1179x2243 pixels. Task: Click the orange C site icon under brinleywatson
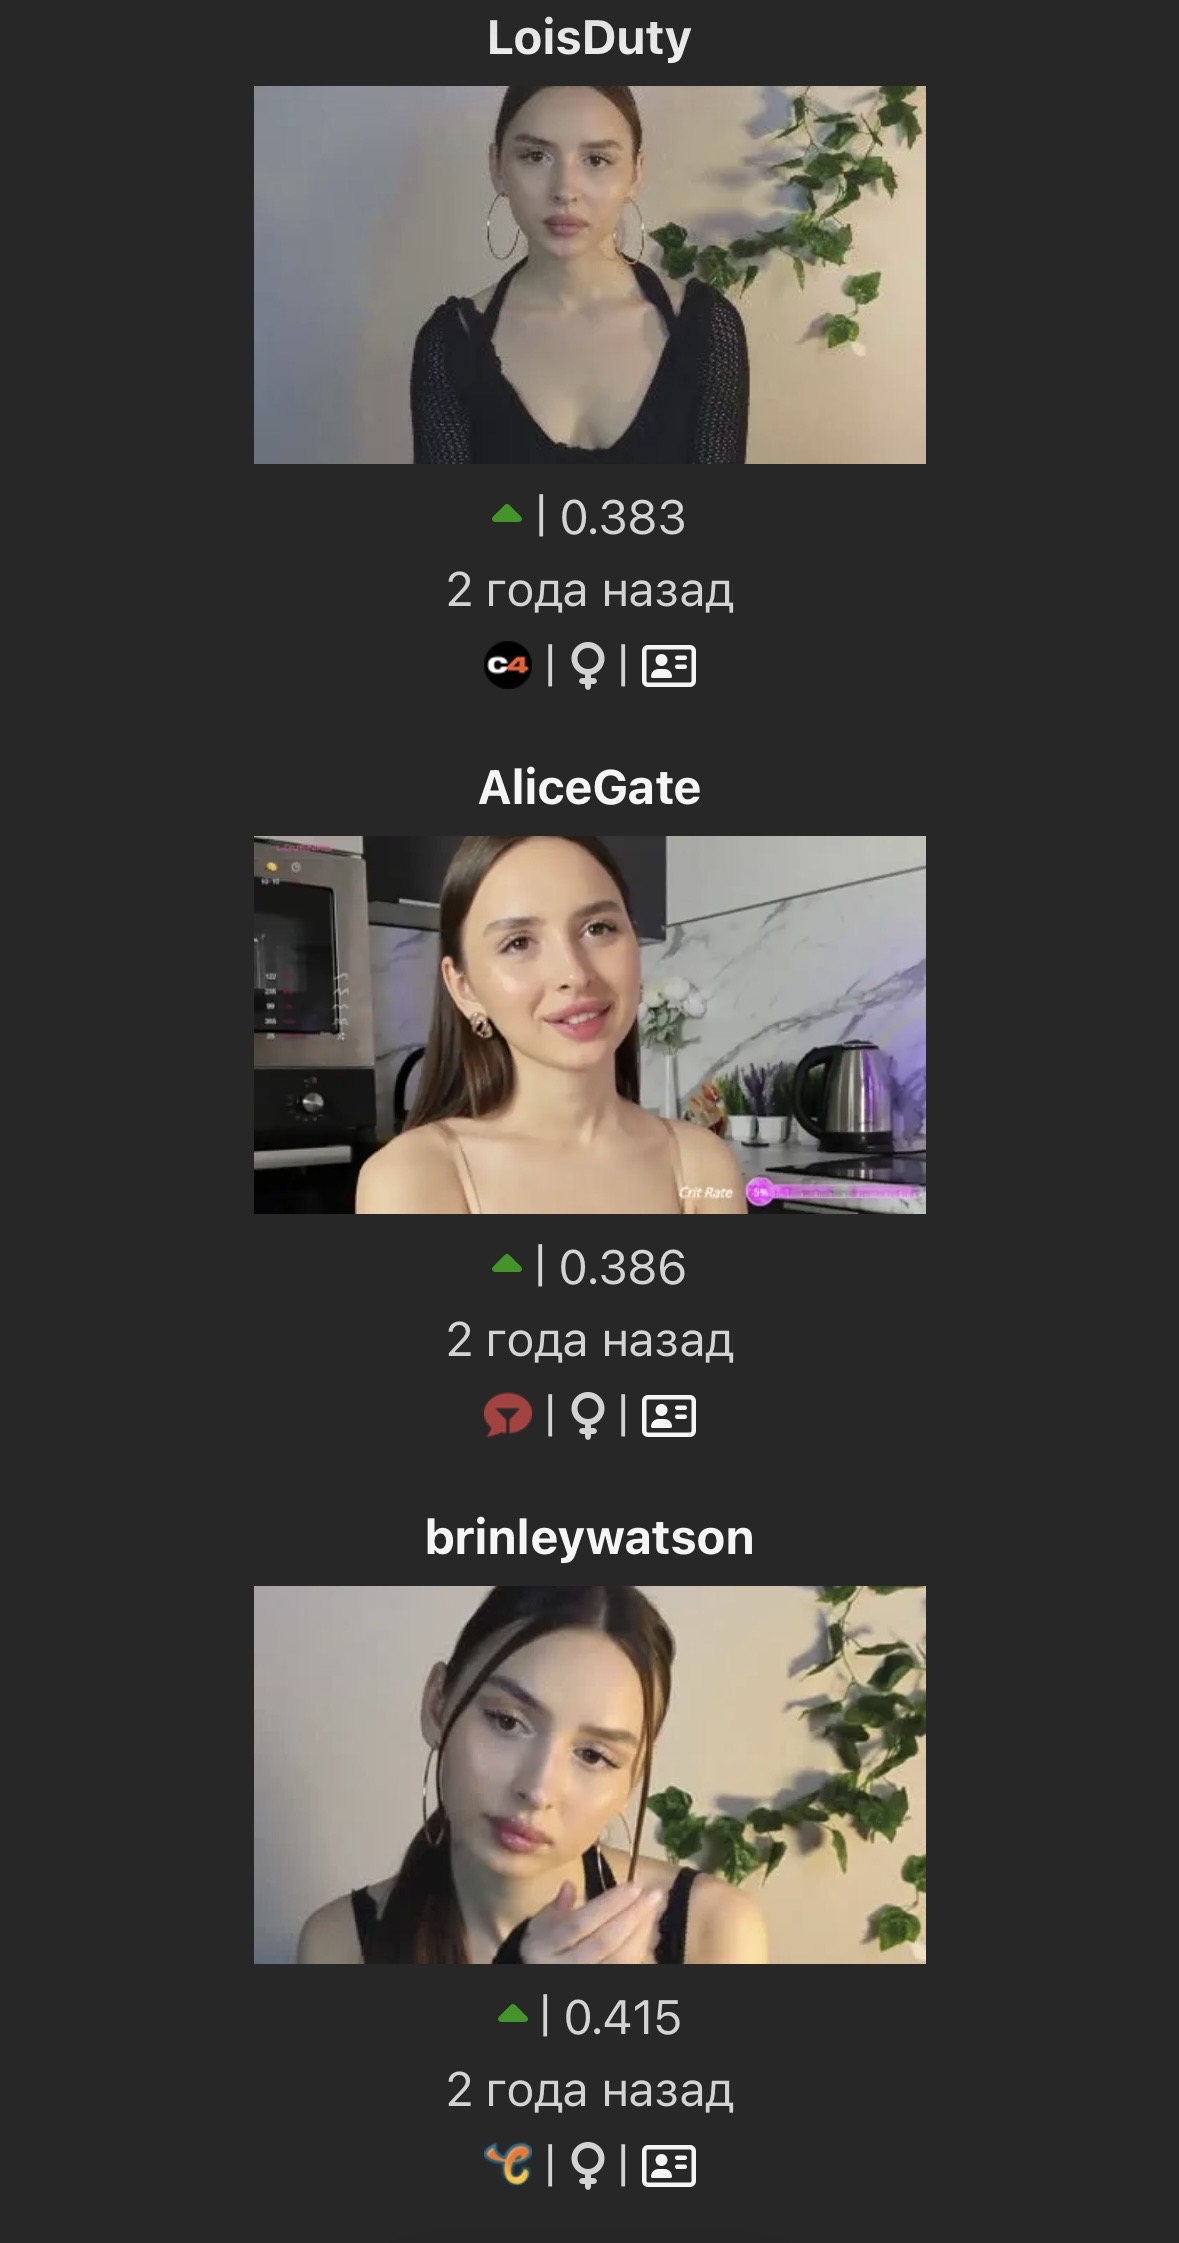pyautogui.click(x=508, y=2165)
